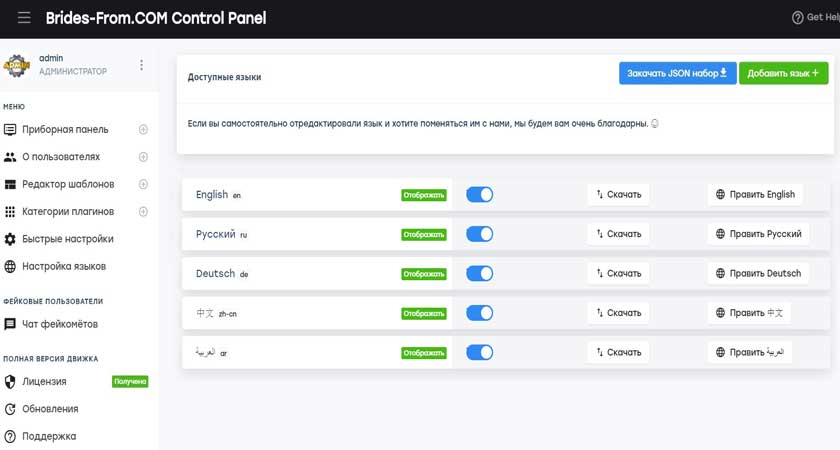Expand the Редактор шаблонов submenu
This screenshot has height=450, width=840.
click(143, 184)
